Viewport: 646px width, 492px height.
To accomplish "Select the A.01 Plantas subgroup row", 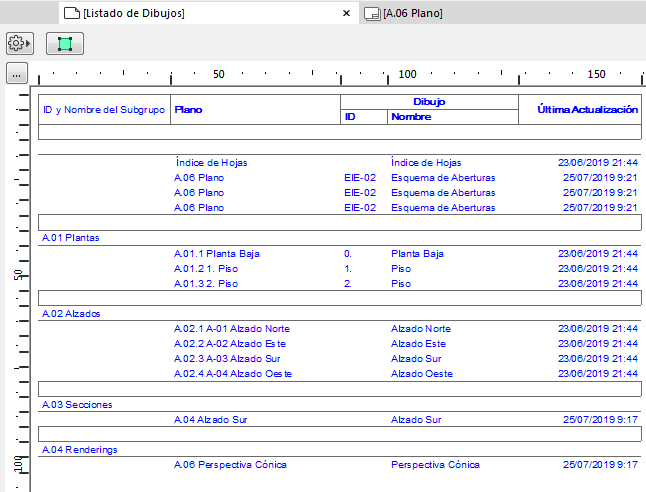I will pyautogui.click(x=71, y=238).
